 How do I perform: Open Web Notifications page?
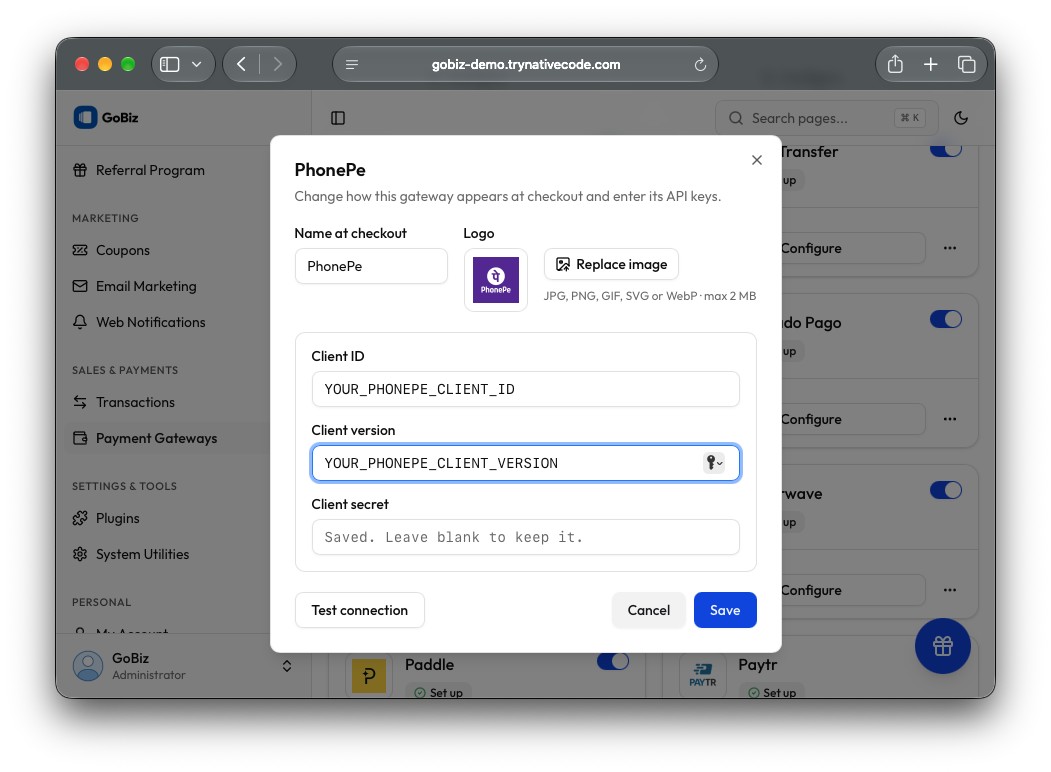click(151, 322)
